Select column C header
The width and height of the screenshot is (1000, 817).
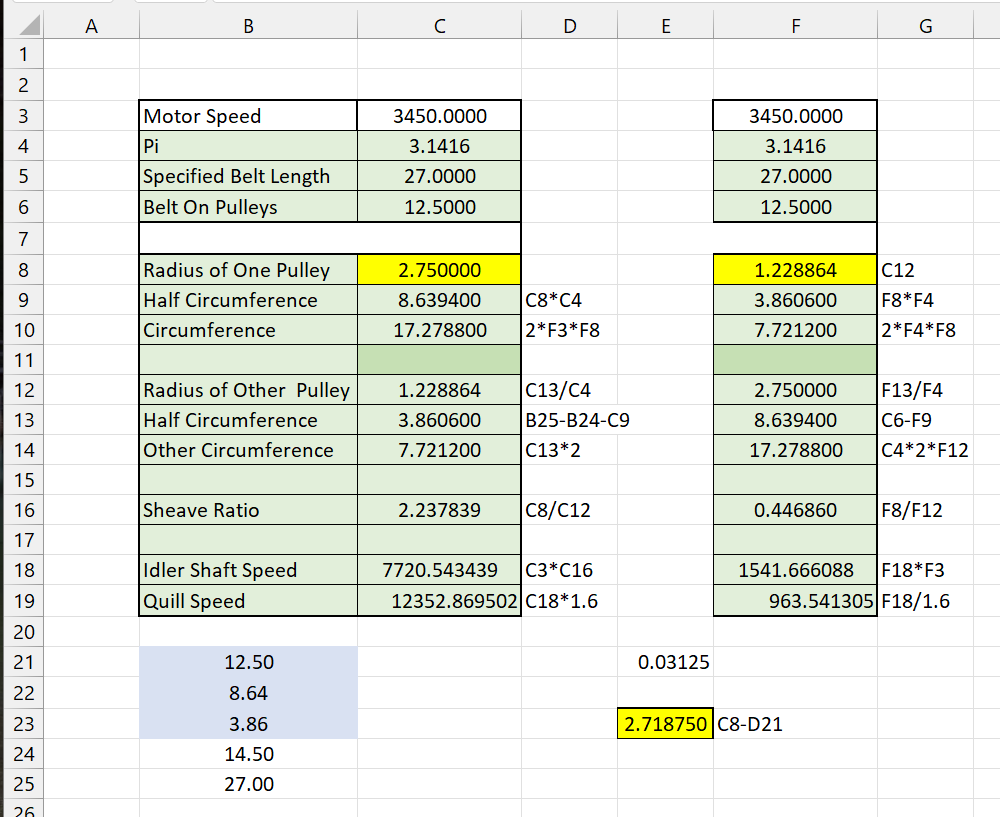click(x=439, y=26)
